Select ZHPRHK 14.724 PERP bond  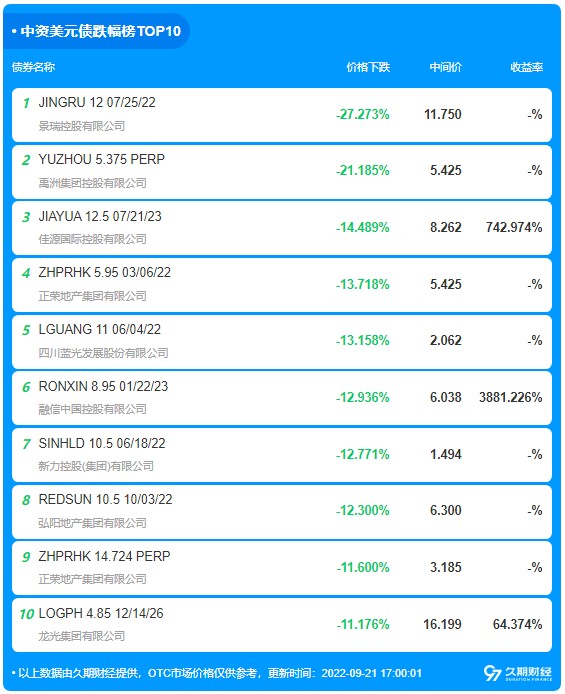point(282,568)
